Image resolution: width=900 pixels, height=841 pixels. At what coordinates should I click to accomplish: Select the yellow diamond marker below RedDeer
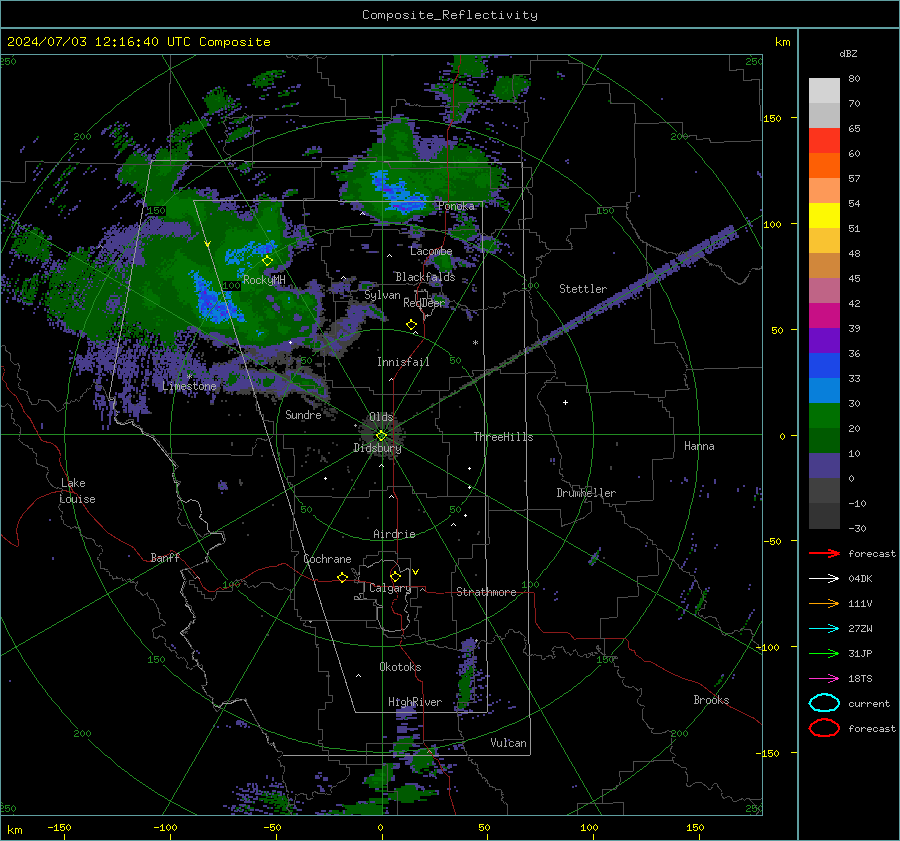411,325
